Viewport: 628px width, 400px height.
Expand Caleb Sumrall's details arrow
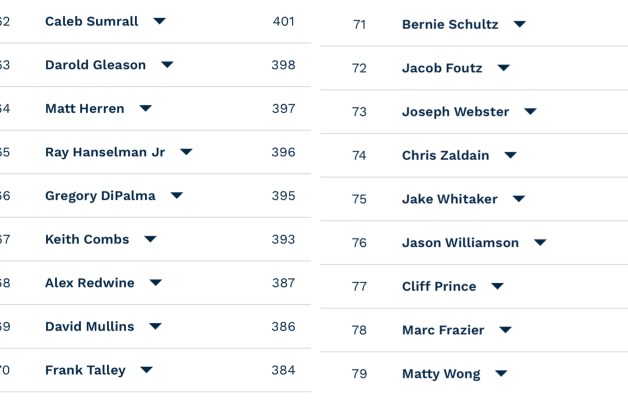[x=160, y=21]
